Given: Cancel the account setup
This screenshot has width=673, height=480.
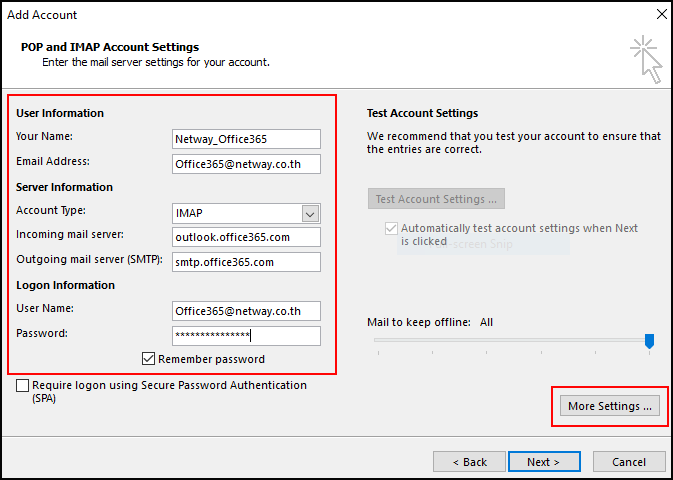Looking at the screenshot, I should 629,462.
